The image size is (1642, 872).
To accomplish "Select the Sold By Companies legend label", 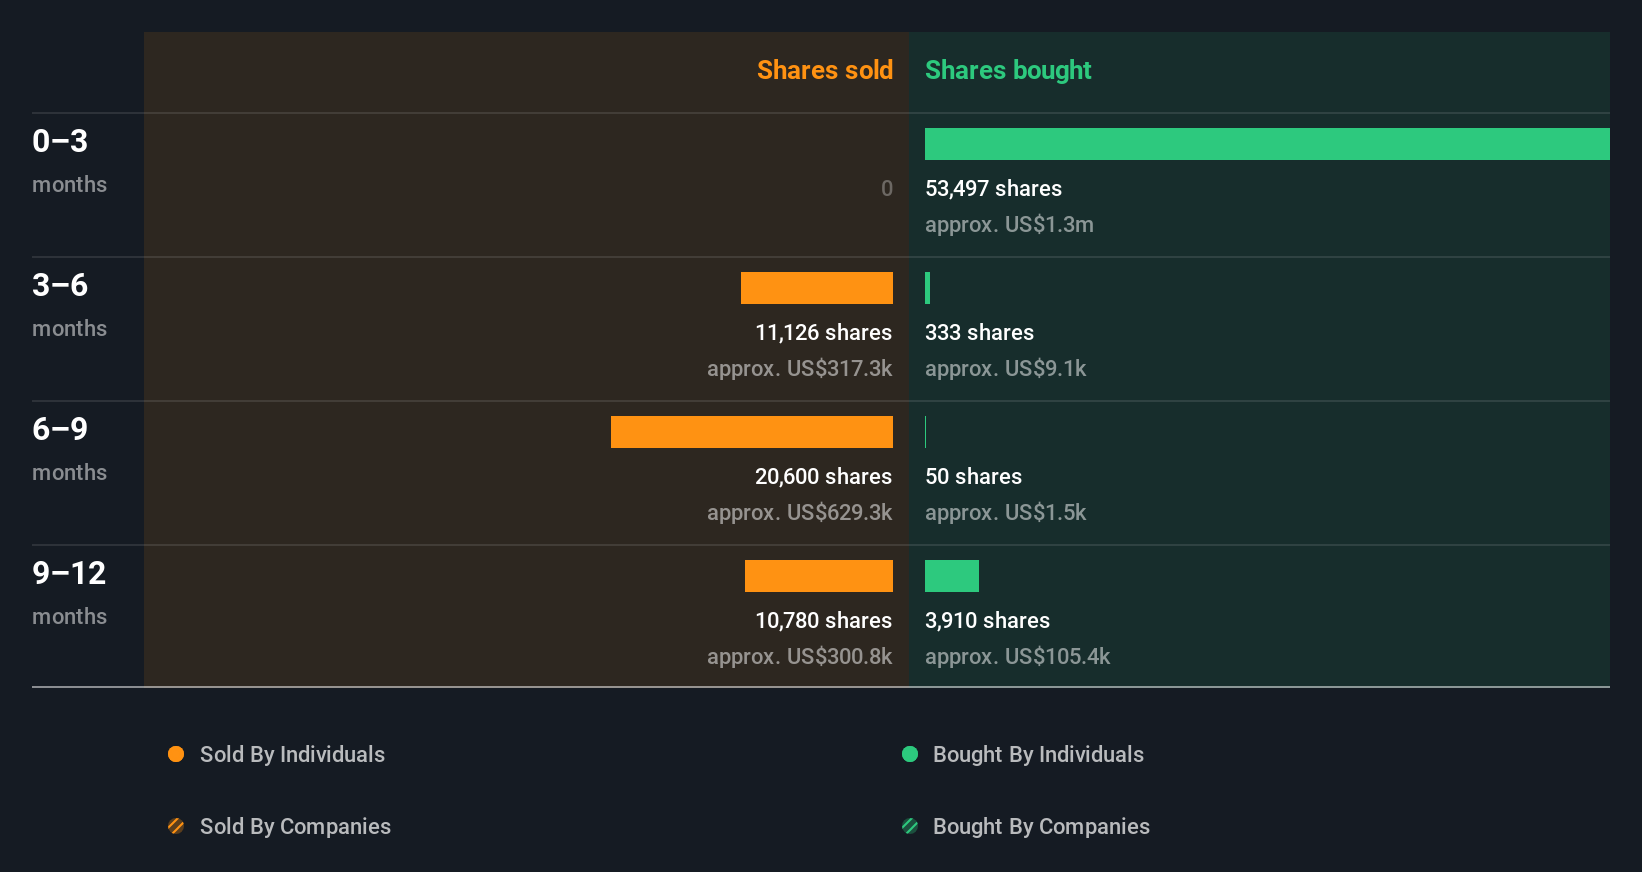I will (x=295, y=826).
